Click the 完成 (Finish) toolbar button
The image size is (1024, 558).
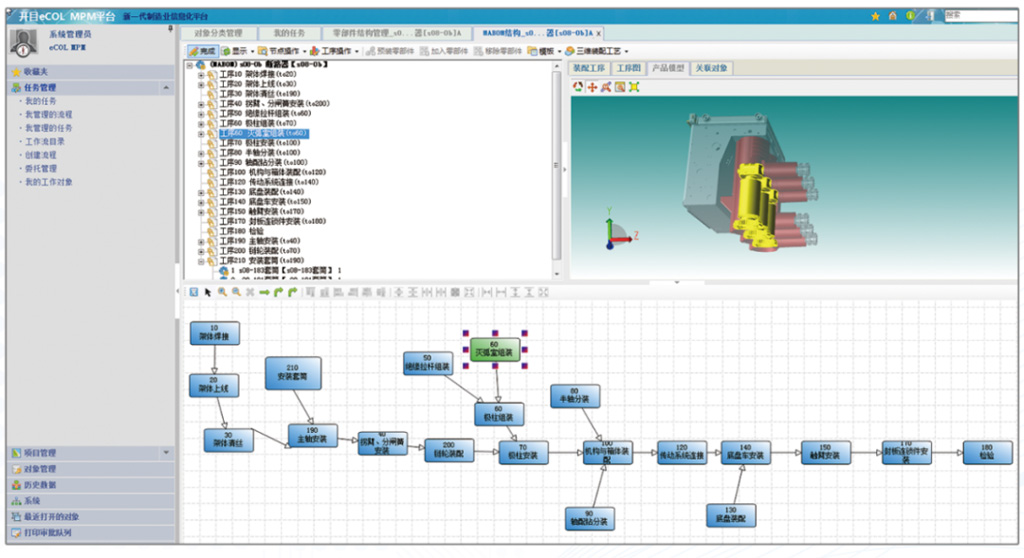coord(203,50)
